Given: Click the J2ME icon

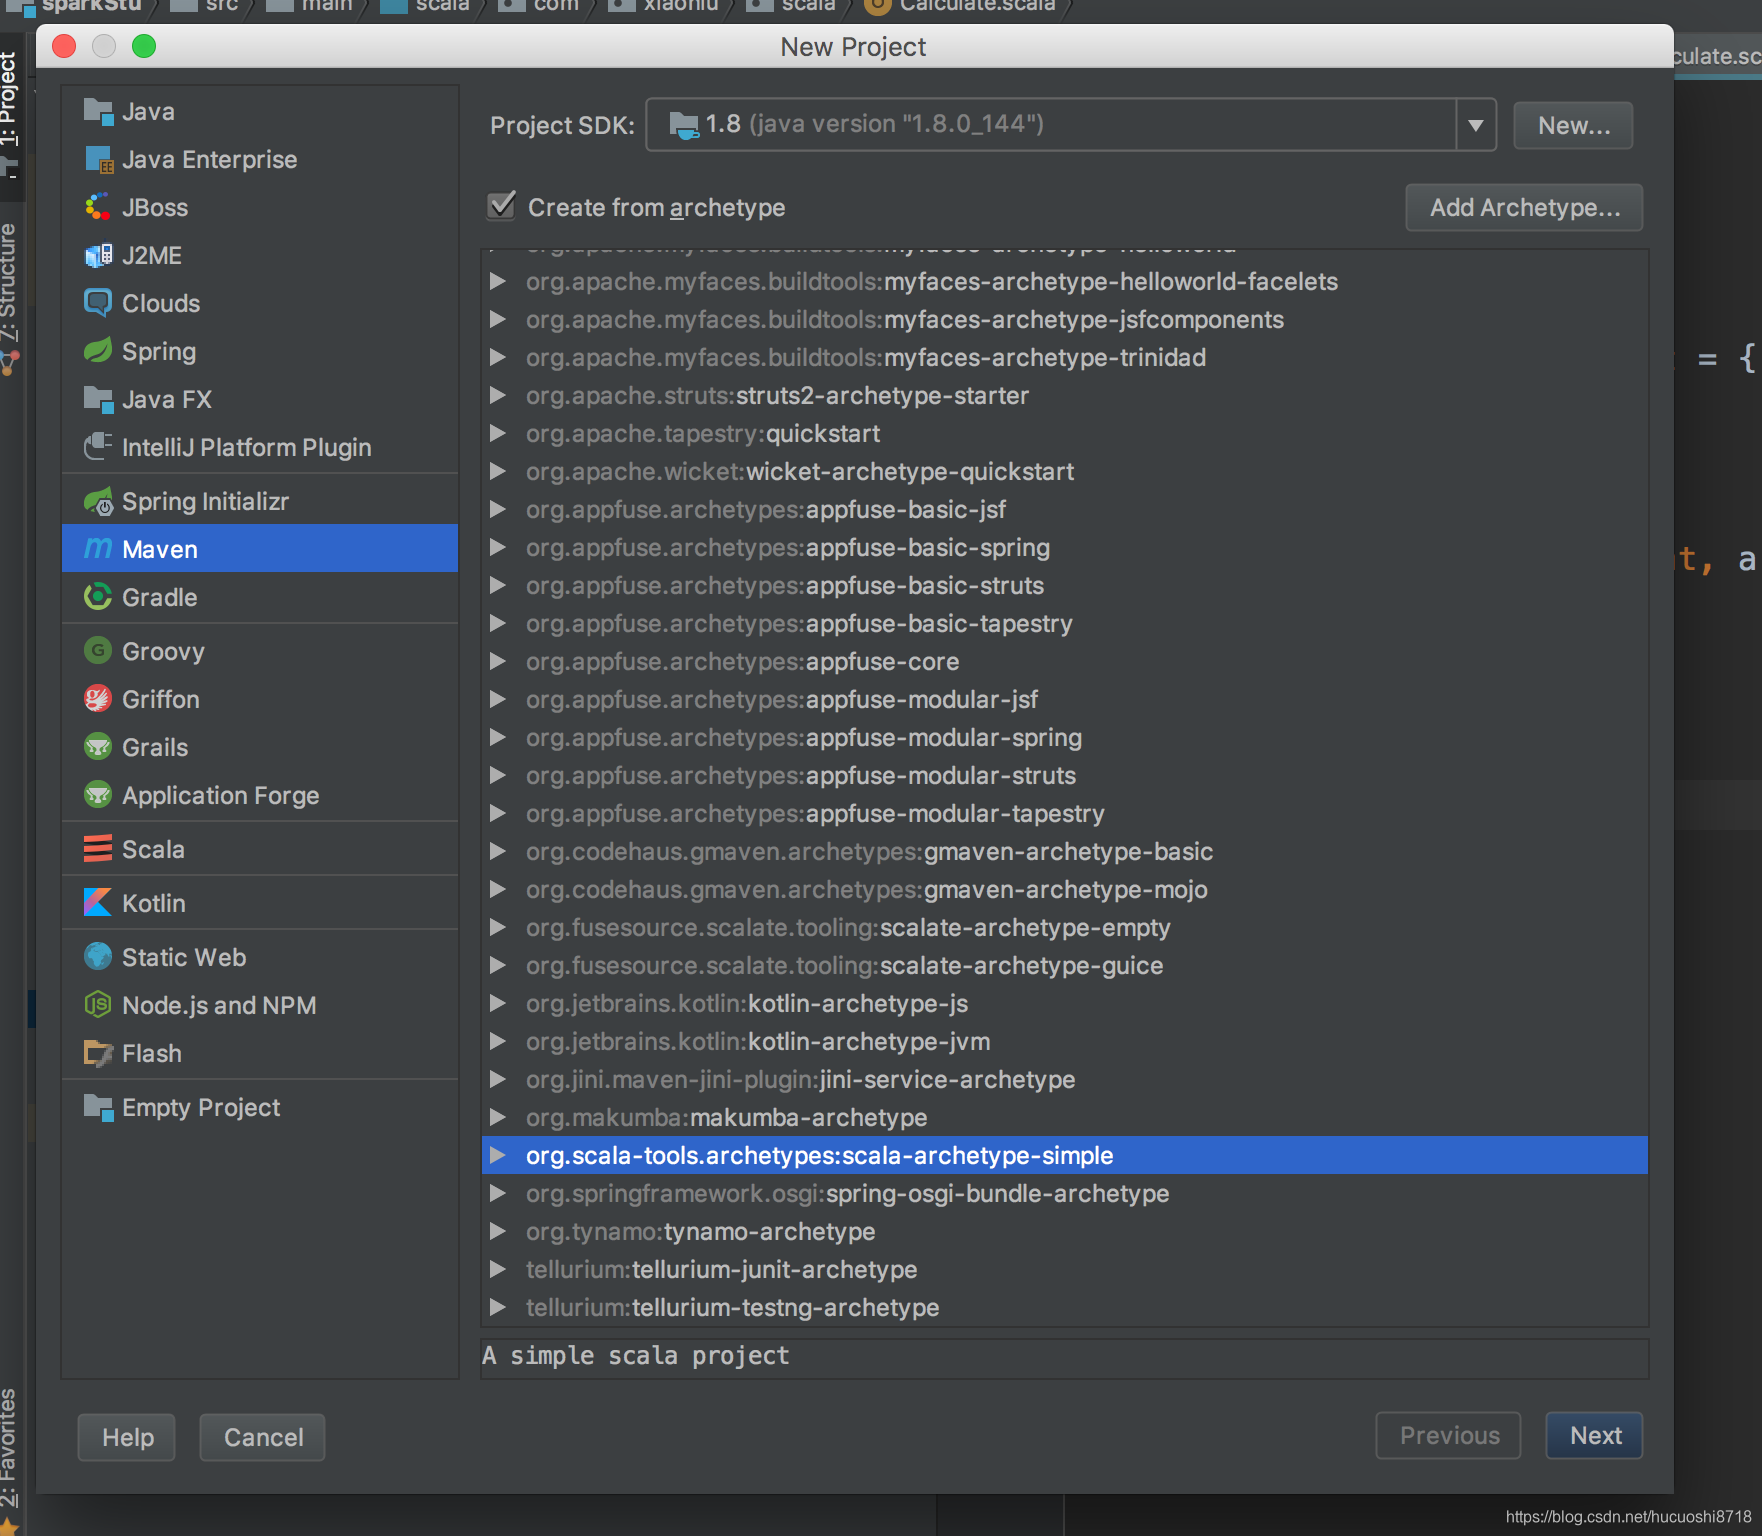Looking at the screenshot, I should 98,256.
